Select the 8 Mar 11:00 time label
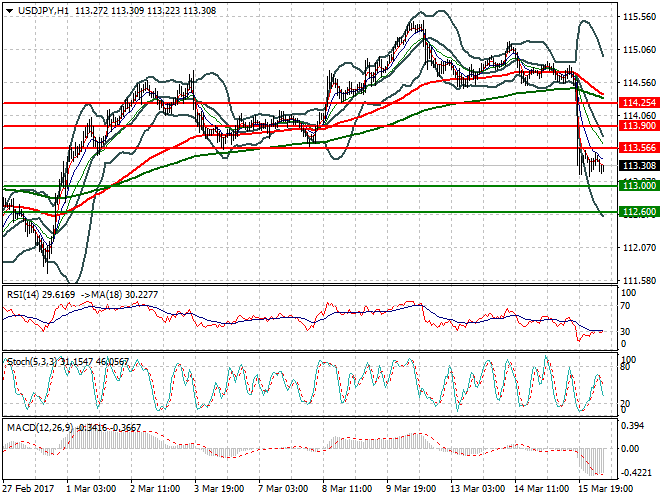660x500 pixels. pos(347,489)
